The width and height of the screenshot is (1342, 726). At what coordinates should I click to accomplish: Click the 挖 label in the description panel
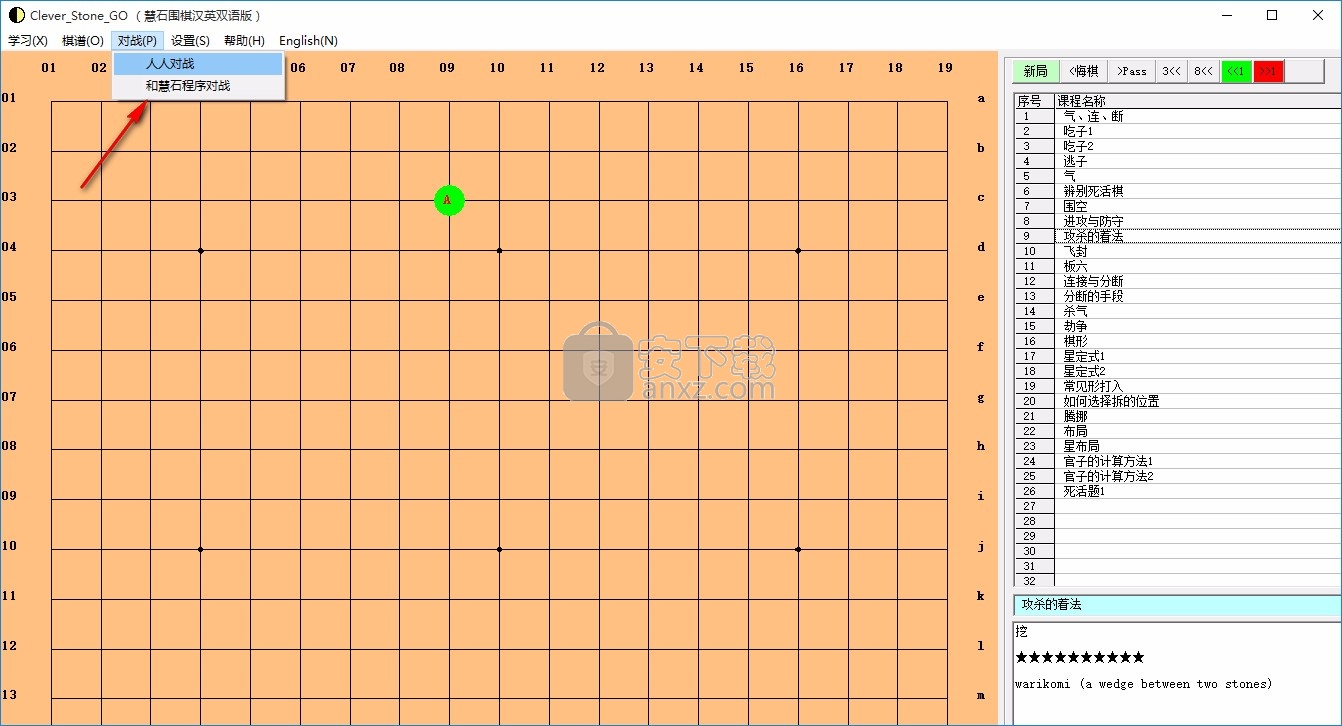coord(1021,631)
